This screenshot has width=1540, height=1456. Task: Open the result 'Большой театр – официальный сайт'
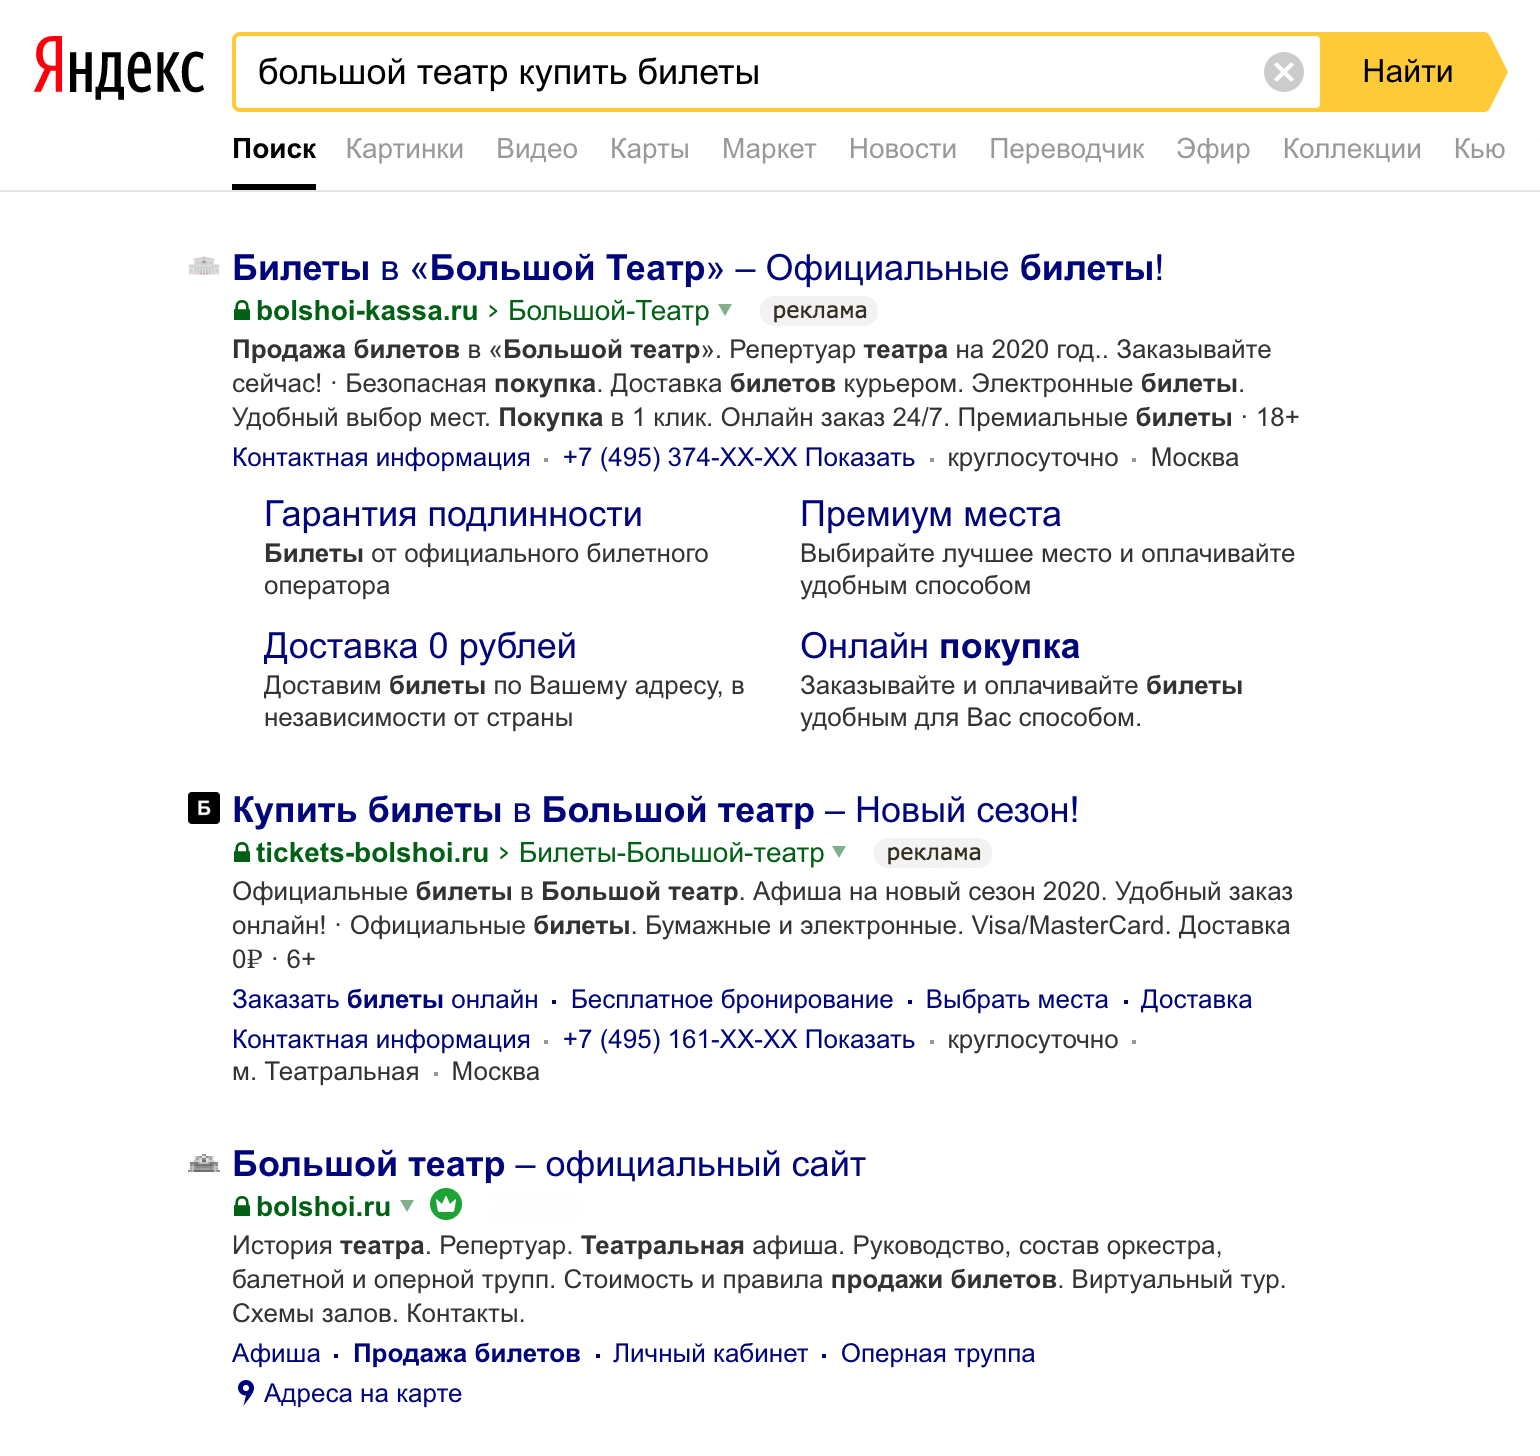coord(549,1164)
